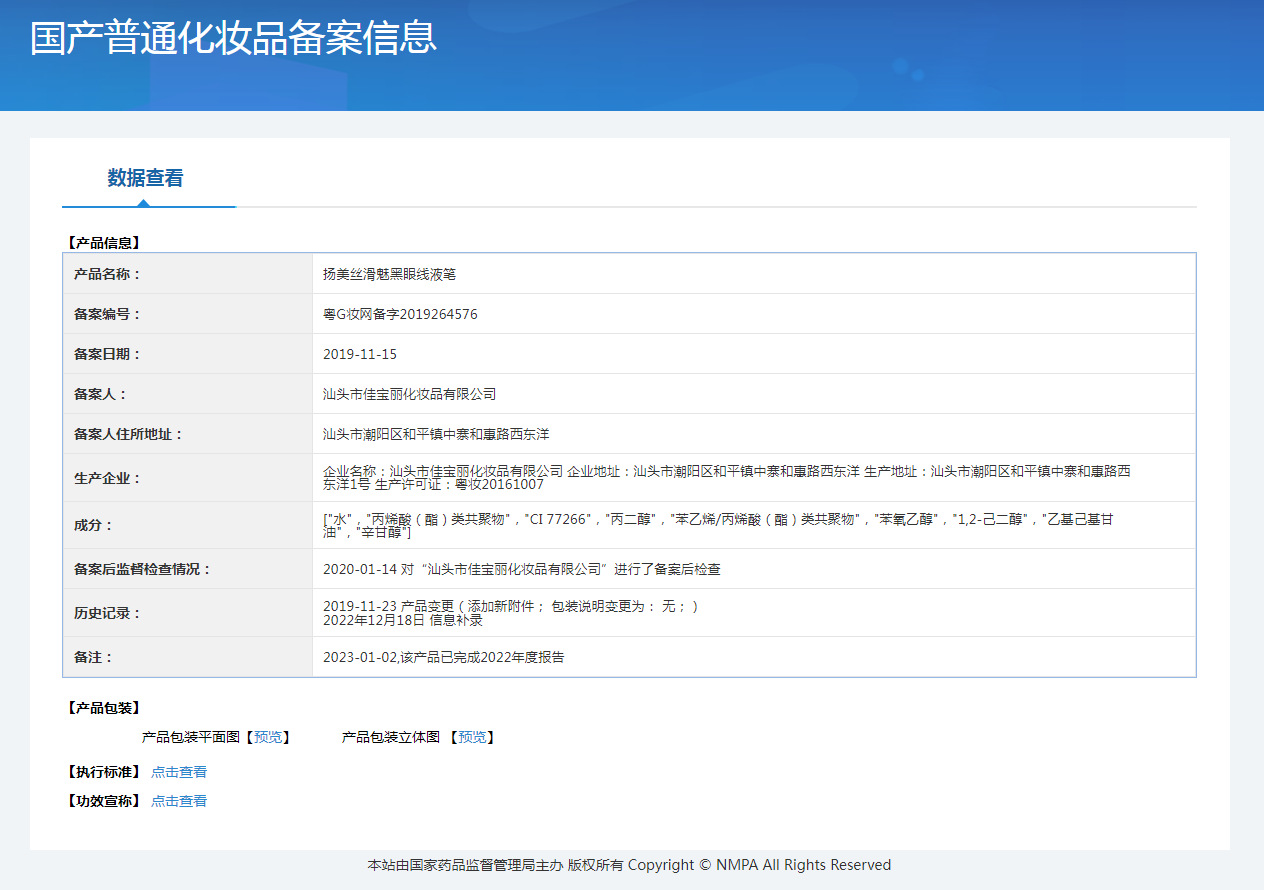Image resolution: width=1264 pixels, height=890 pixels.
Task: Click the filing number 粤G妆网备字2019264576
Action: click(x=400, y=314)
